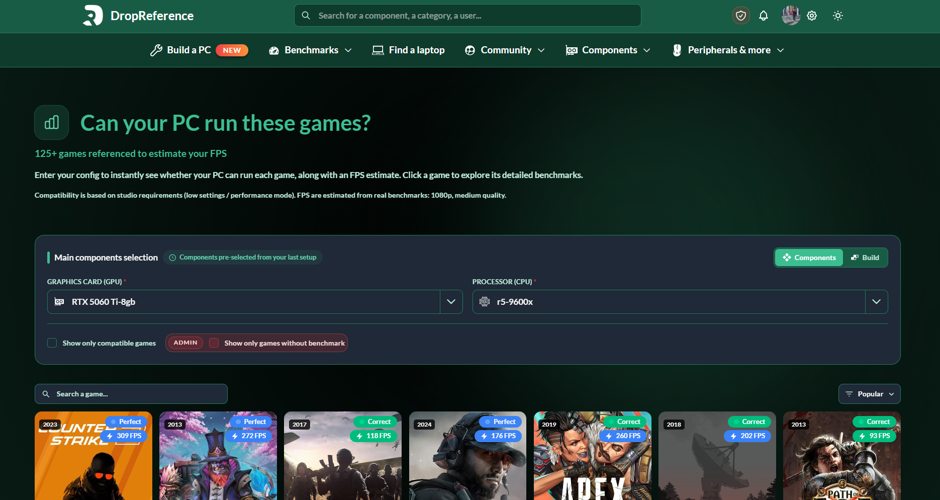Open Peripherals & more menu

click(728, 50)
